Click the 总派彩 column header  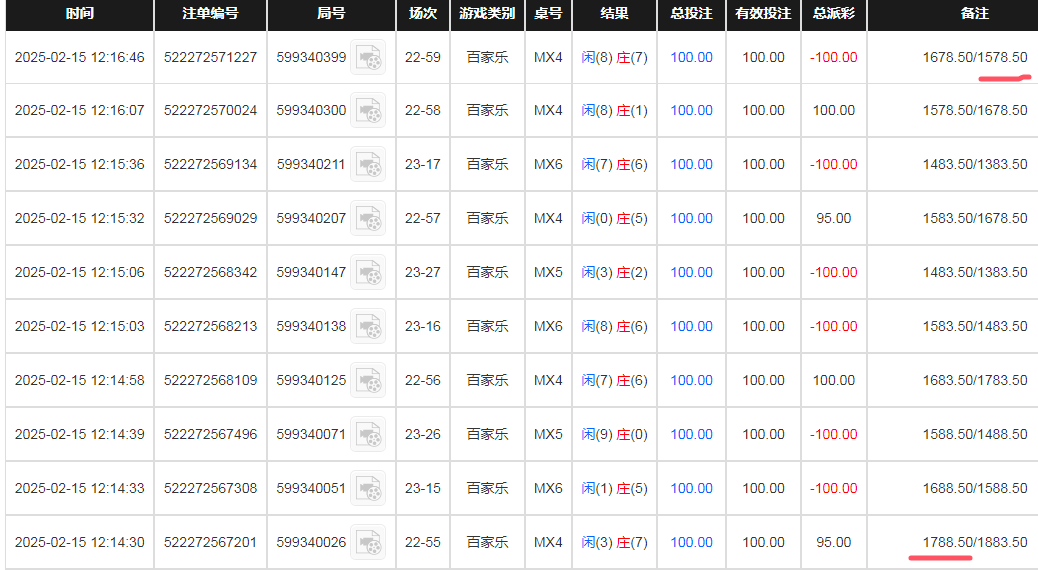click(833, 15)
